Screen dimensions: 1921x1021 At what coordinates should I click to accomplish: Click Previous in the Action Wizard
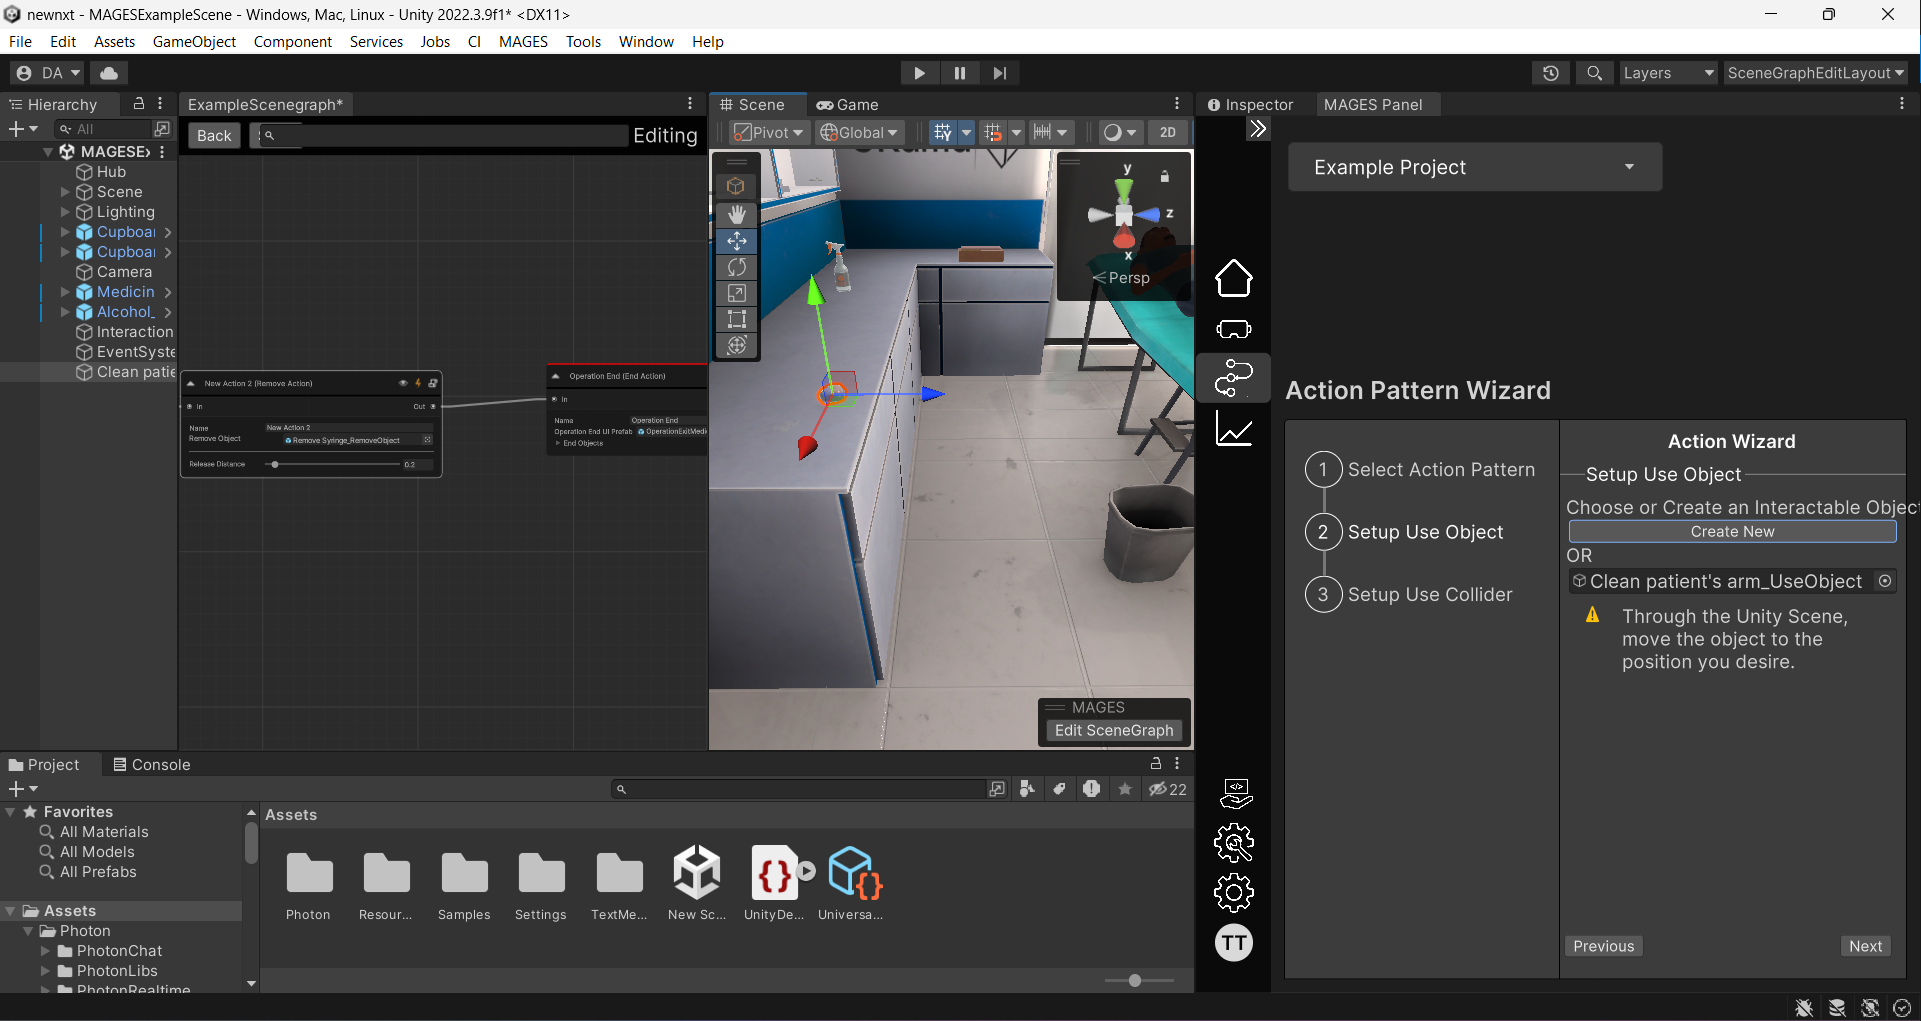1603,946
